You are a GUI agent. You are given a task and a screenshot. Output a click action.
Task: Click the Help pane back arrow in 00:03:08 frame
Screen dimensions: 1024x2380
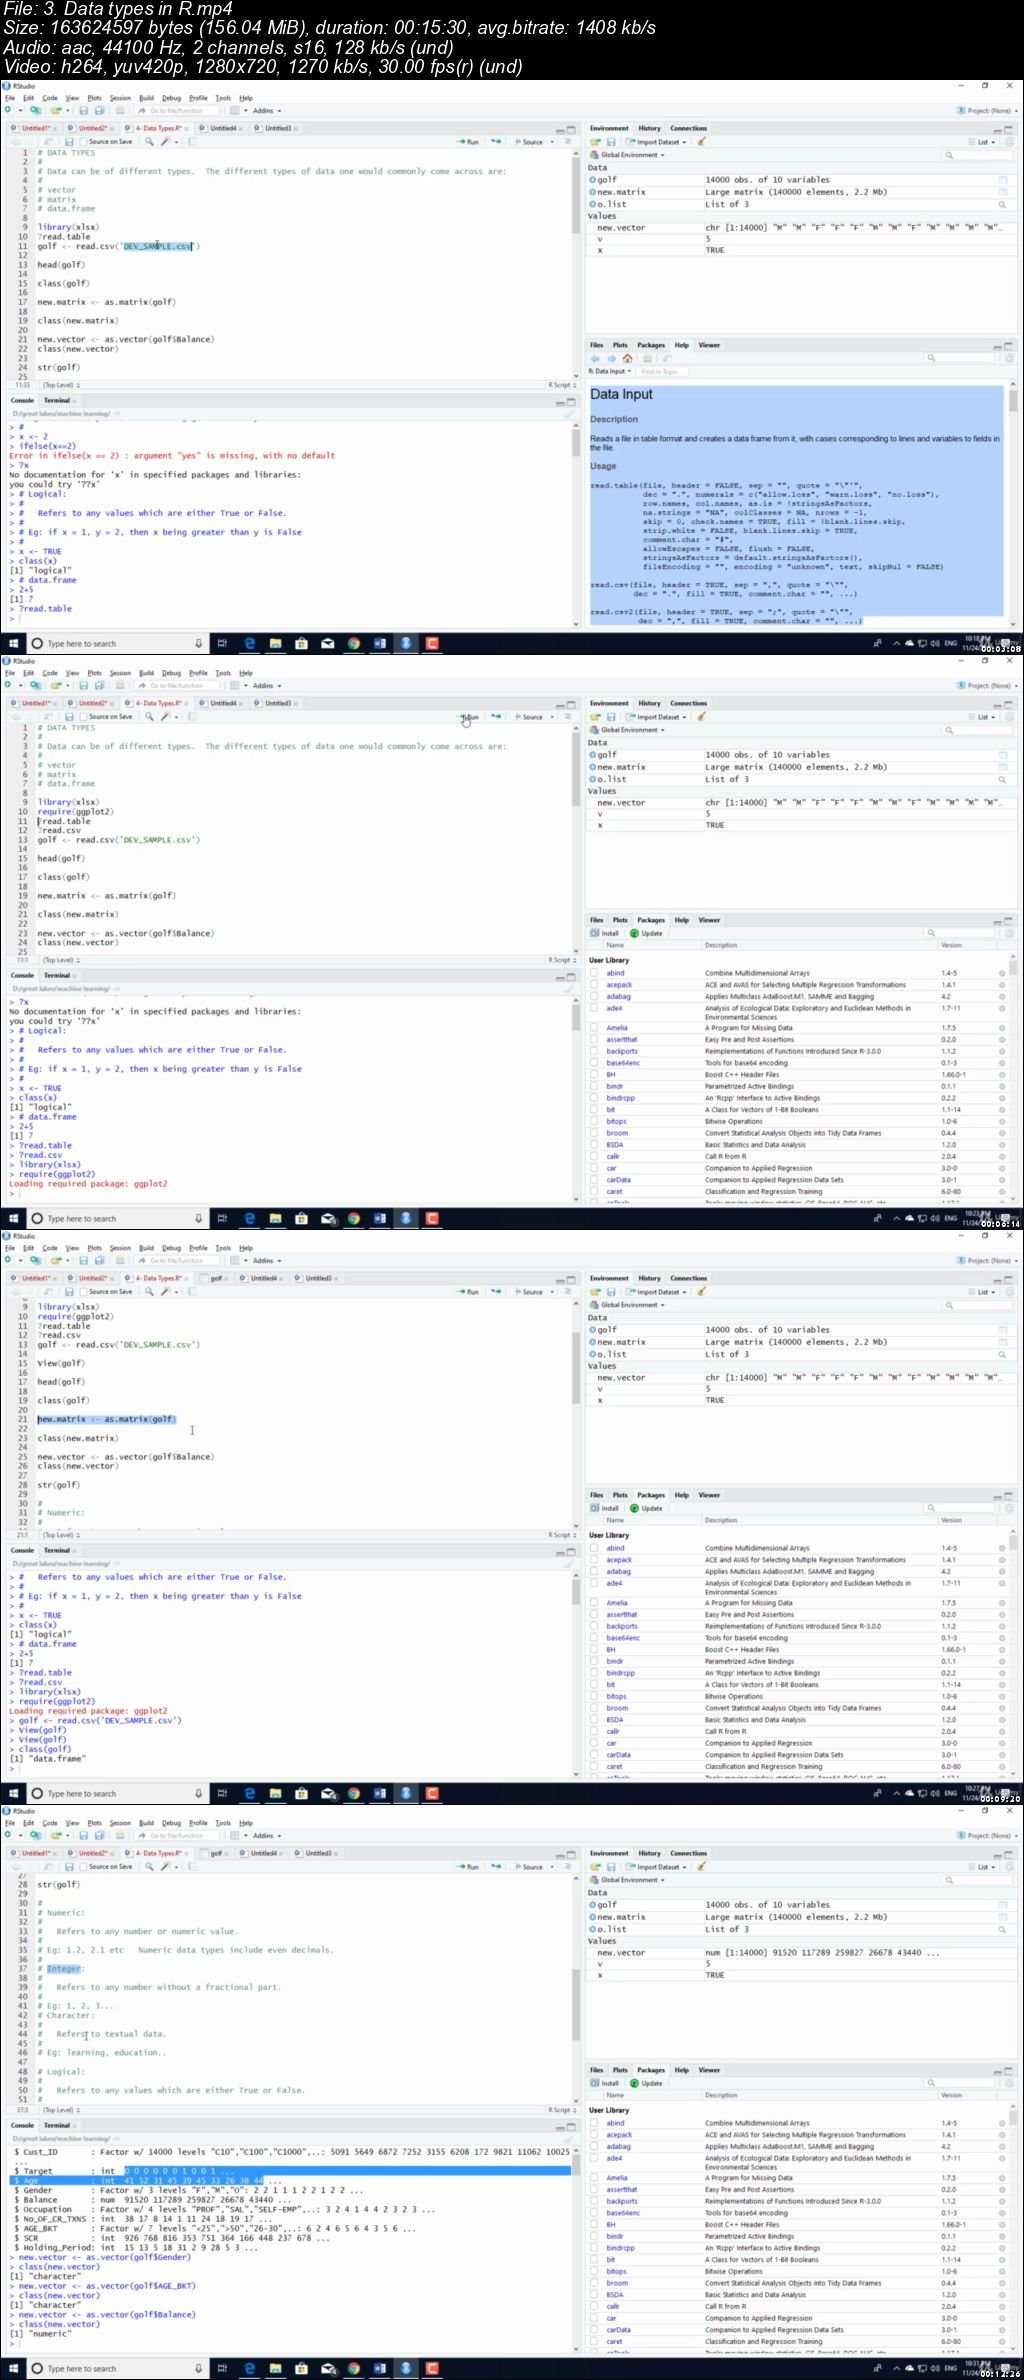595,358
